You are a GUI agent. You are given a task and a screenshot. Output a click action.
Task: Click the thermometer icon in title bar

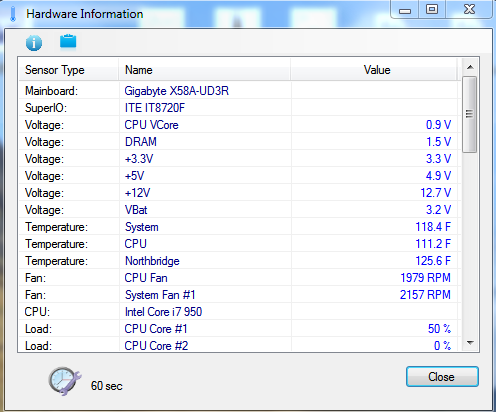[13, 14]
